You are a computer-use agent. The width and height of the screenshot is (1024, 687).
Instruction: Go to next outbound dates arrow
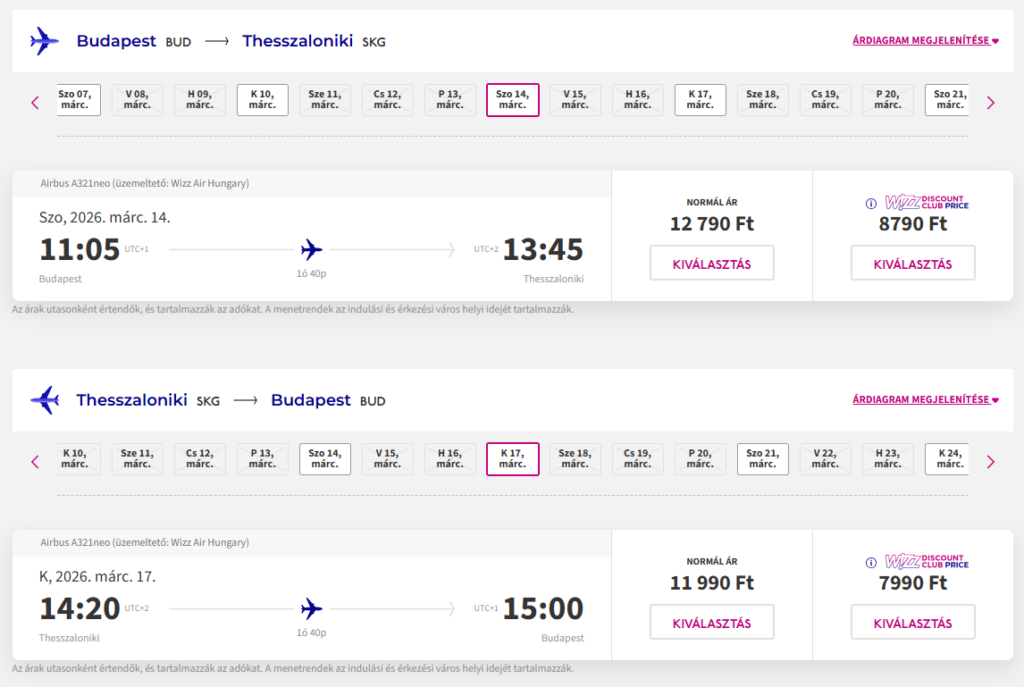[990, 102]
